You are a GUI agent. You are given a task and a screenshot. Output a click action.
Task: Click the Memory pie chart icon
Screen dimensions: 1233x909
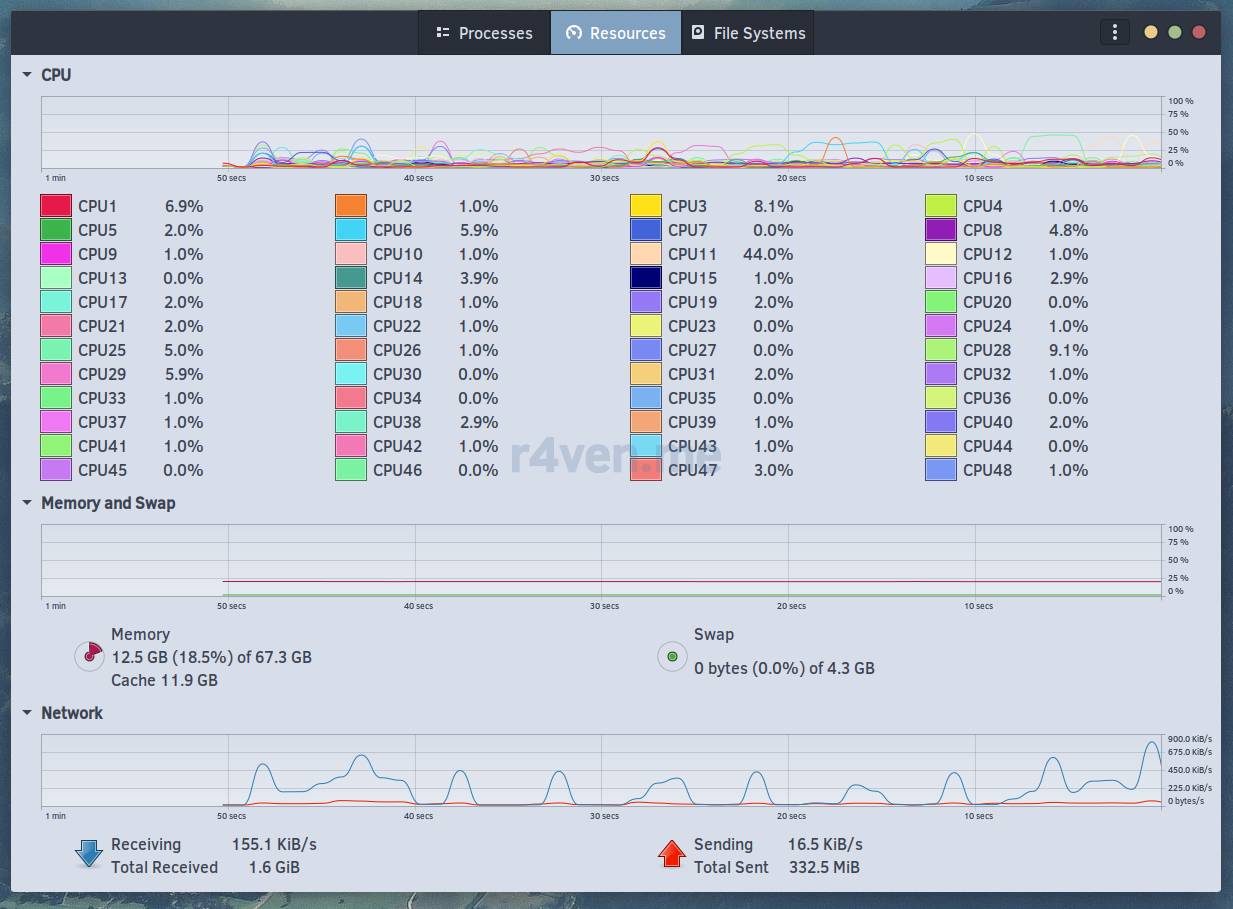(x=90, y=657)
